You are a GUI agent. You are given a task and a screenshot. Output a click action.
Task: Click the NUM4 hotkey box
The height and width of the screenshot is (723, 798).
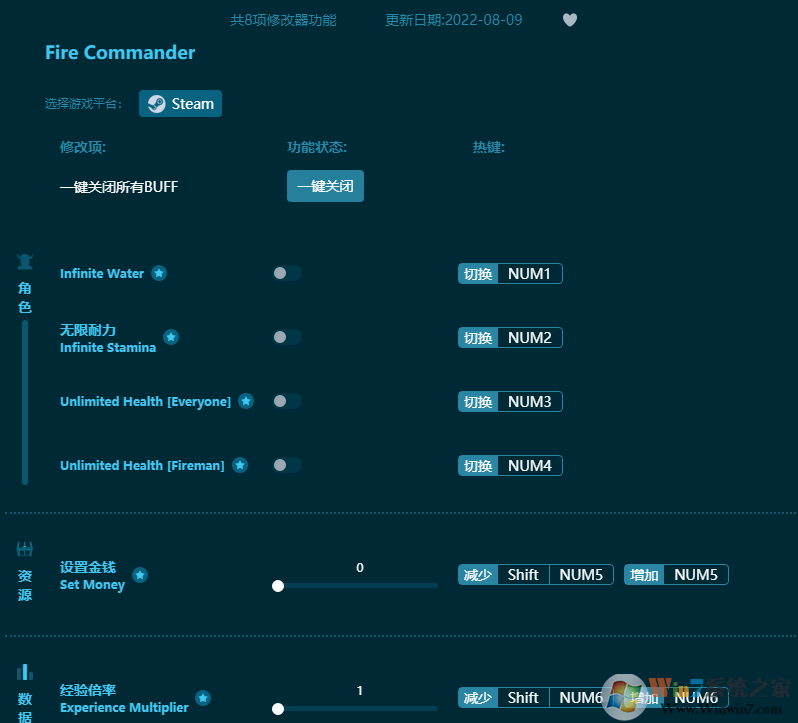coord(529,466)
